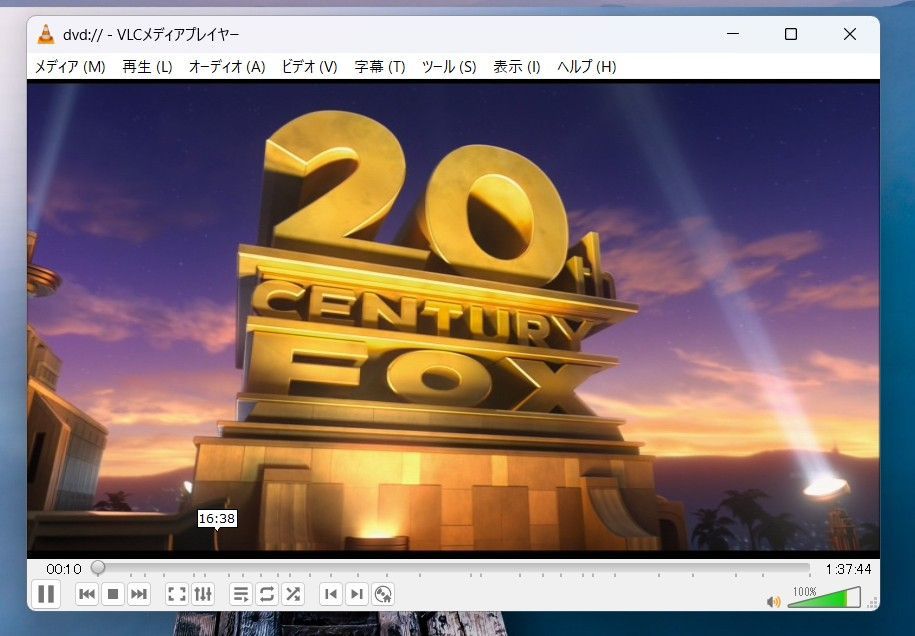Expand the 字幕 (T) subtitle menu
The image size is (915, 636).
(380, 67)
